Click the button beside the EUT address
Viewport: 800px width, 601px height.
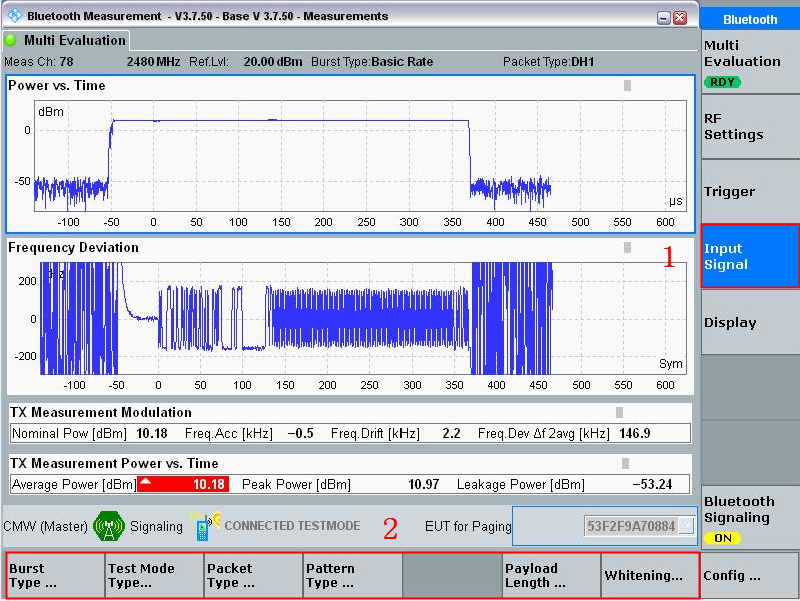687,526
